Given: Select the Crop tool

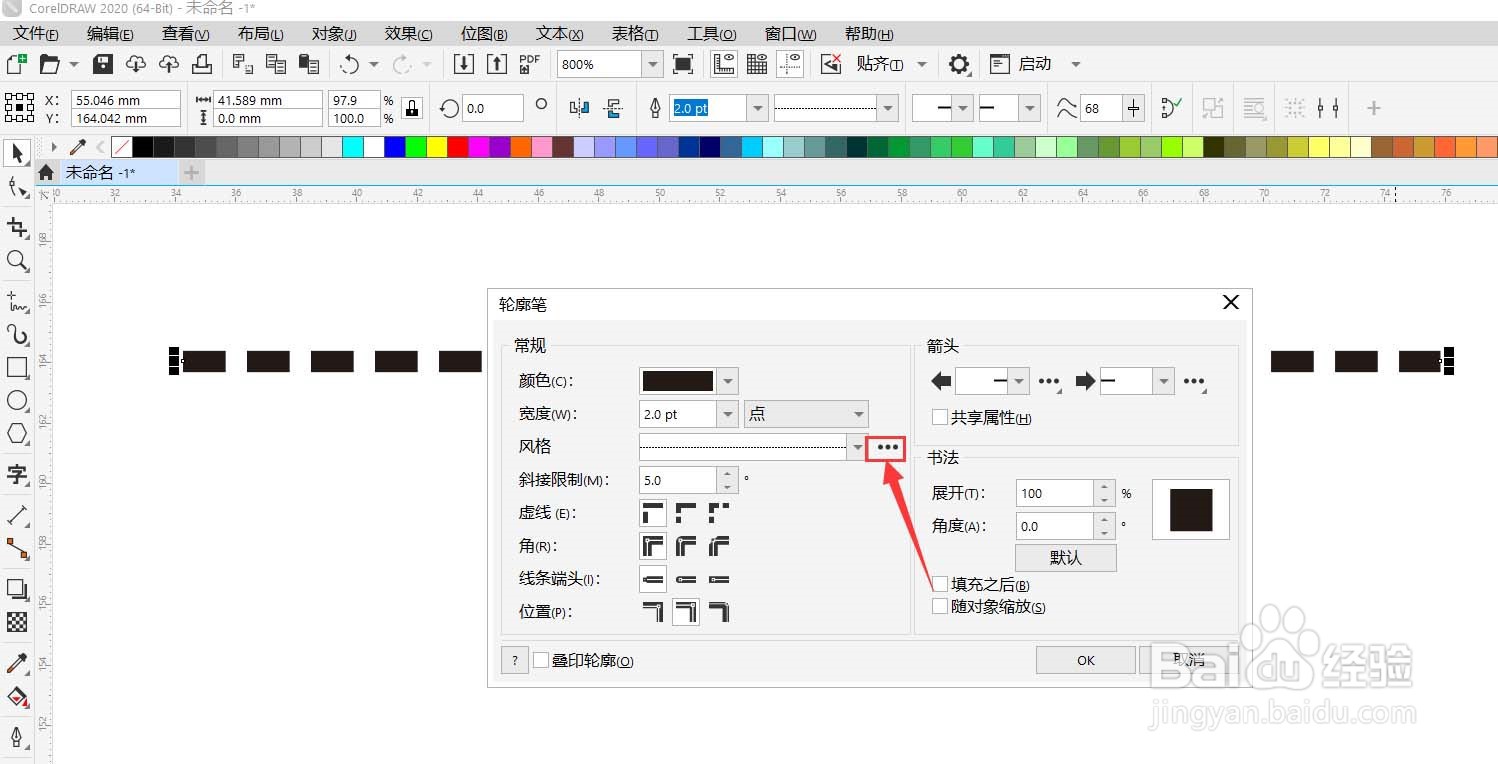Looking at the screenshot, I should point(17,227).
